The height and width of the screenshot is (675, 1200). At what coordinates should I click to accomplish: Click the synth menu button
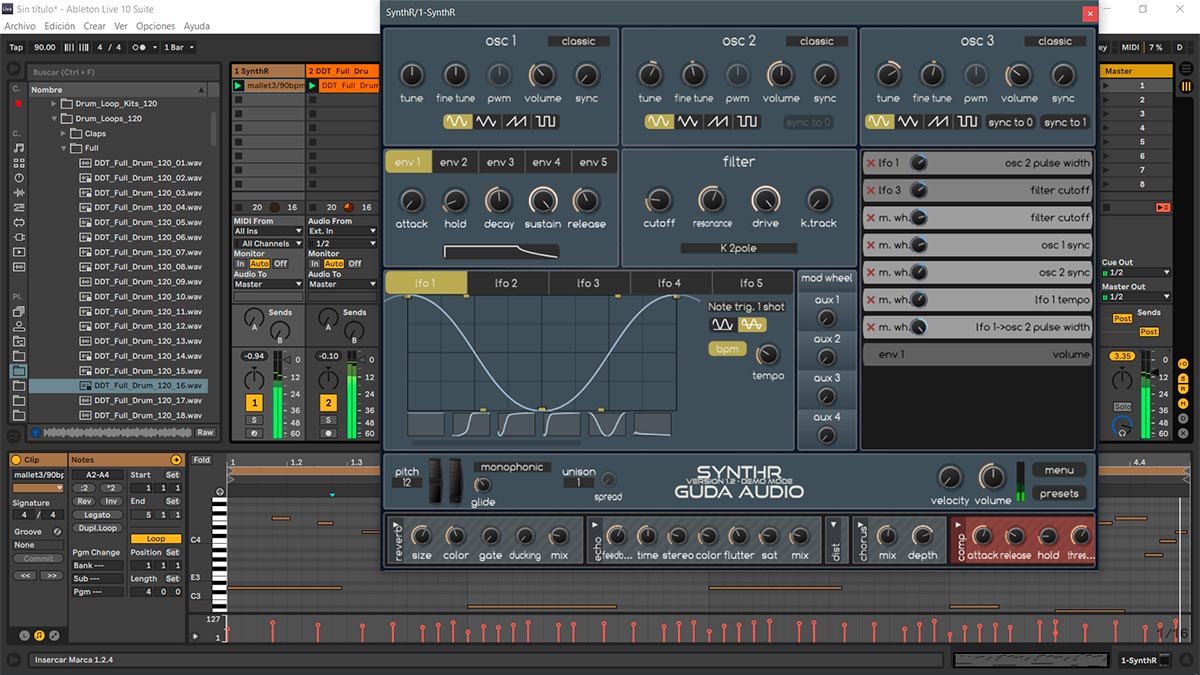coord(1059,470)
